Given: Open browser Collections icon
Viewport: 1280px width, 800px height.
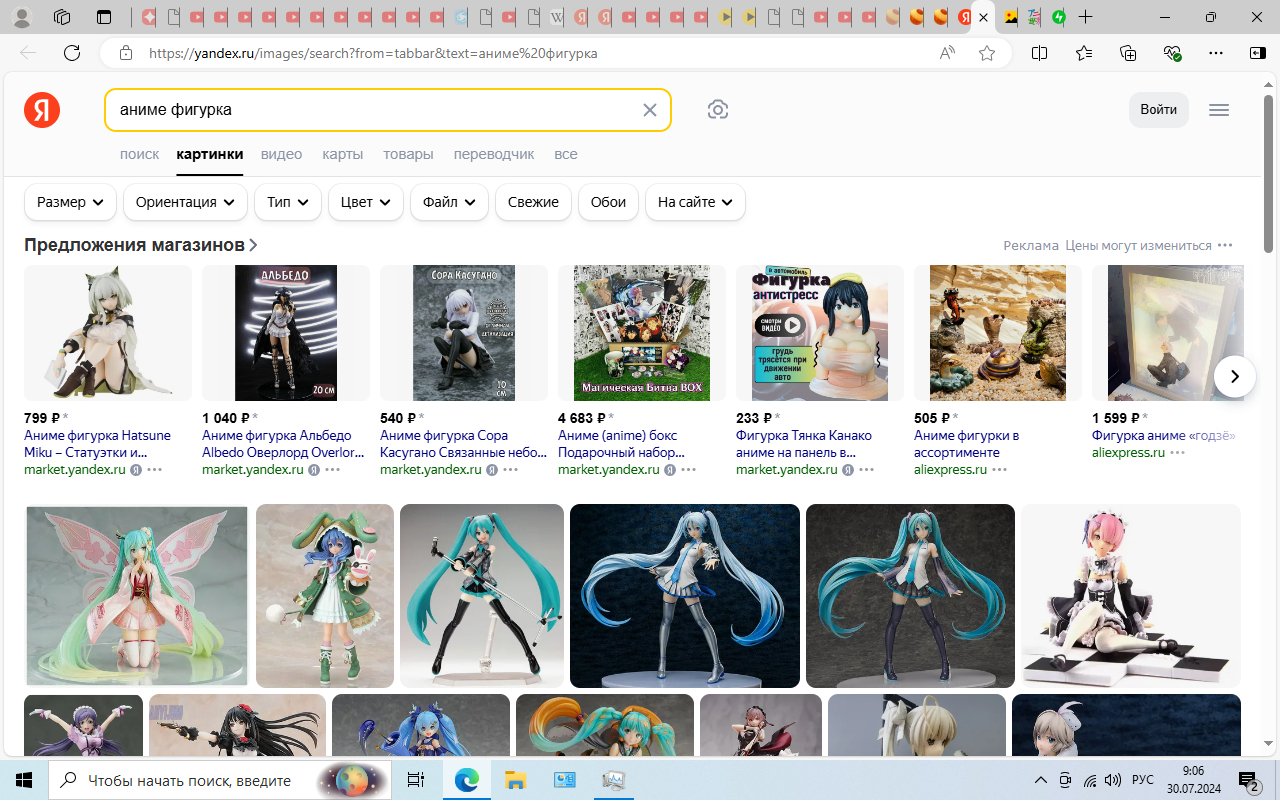Looking at the screenshot, I should tap(1129, 53).
